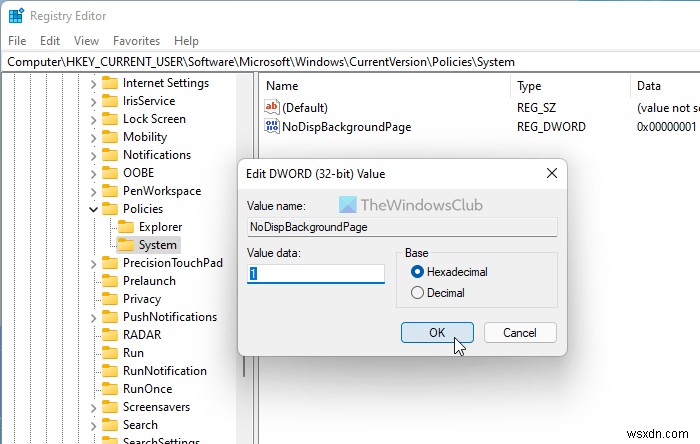Cancel the Edit DWORD dialog

click(520, 332)
